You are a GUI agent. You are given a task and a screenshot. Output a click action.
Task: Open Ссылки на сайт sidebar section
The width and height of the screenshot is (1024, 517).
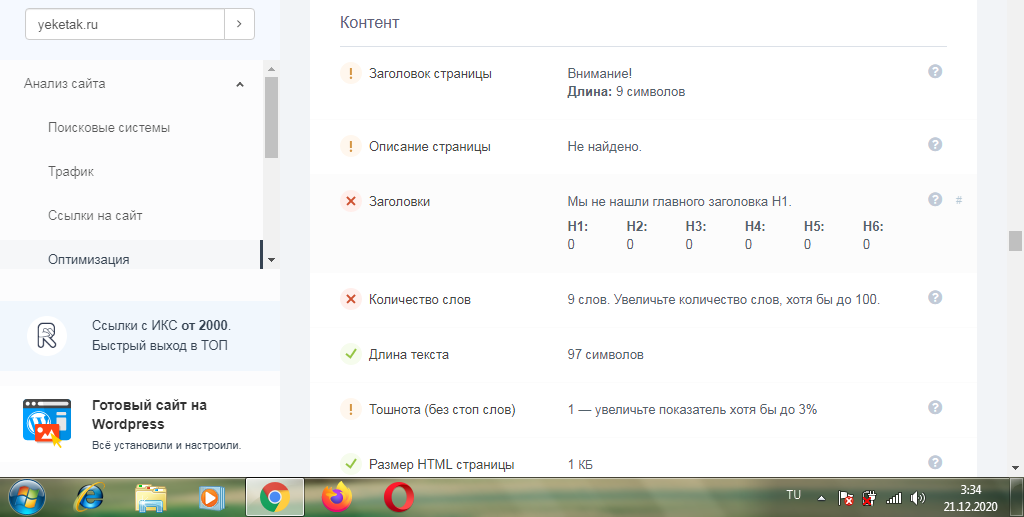(95, 215)
